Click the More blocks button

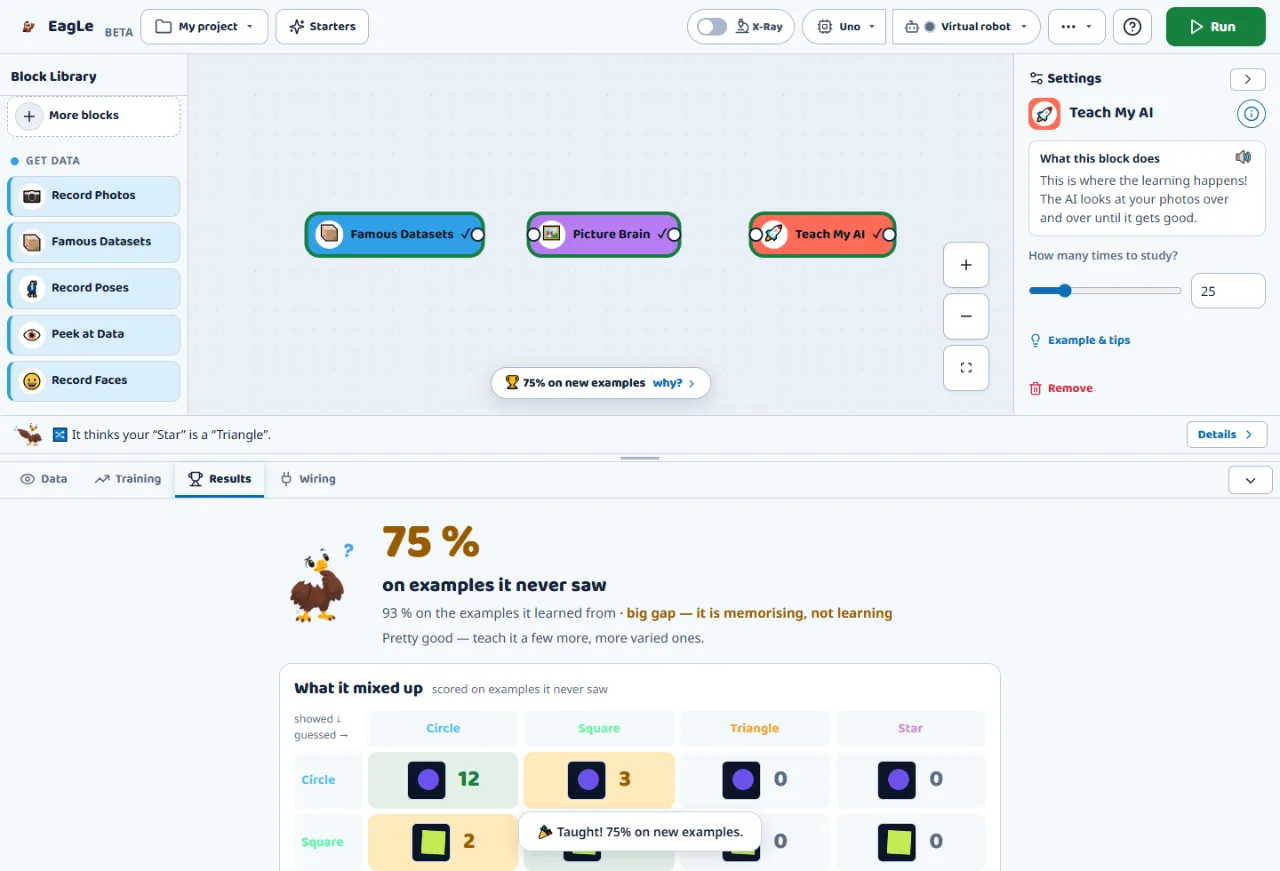point(94,116)
